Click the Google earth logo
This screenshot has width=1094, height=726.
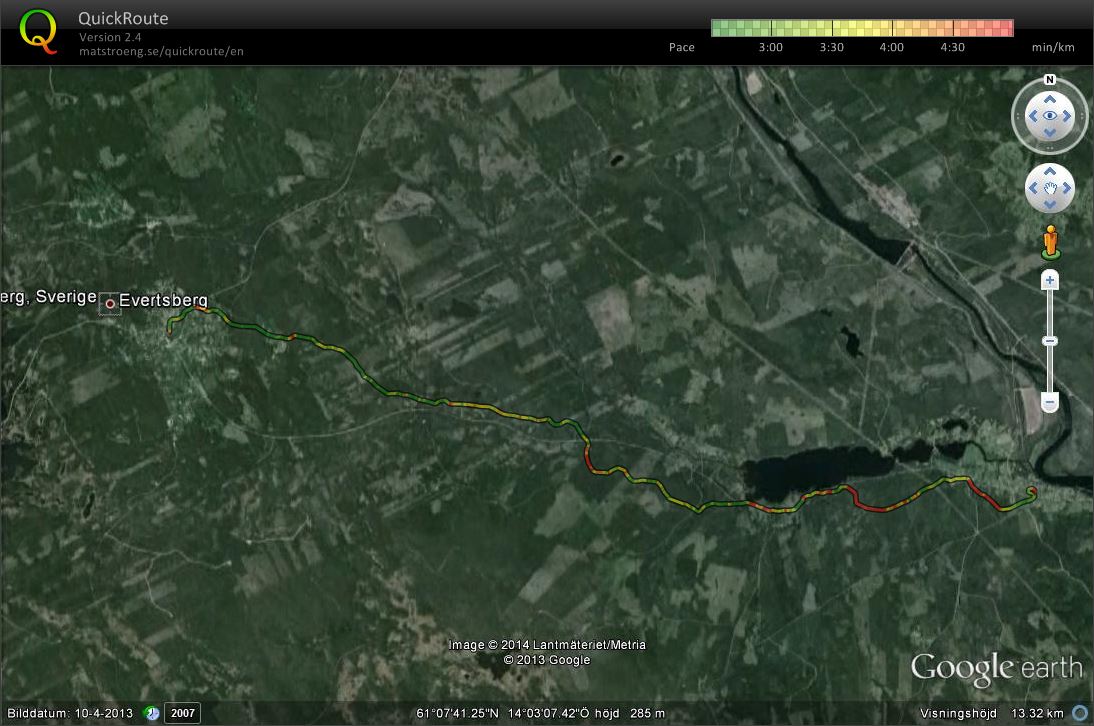pyautogui.click(x=996, y=668)
